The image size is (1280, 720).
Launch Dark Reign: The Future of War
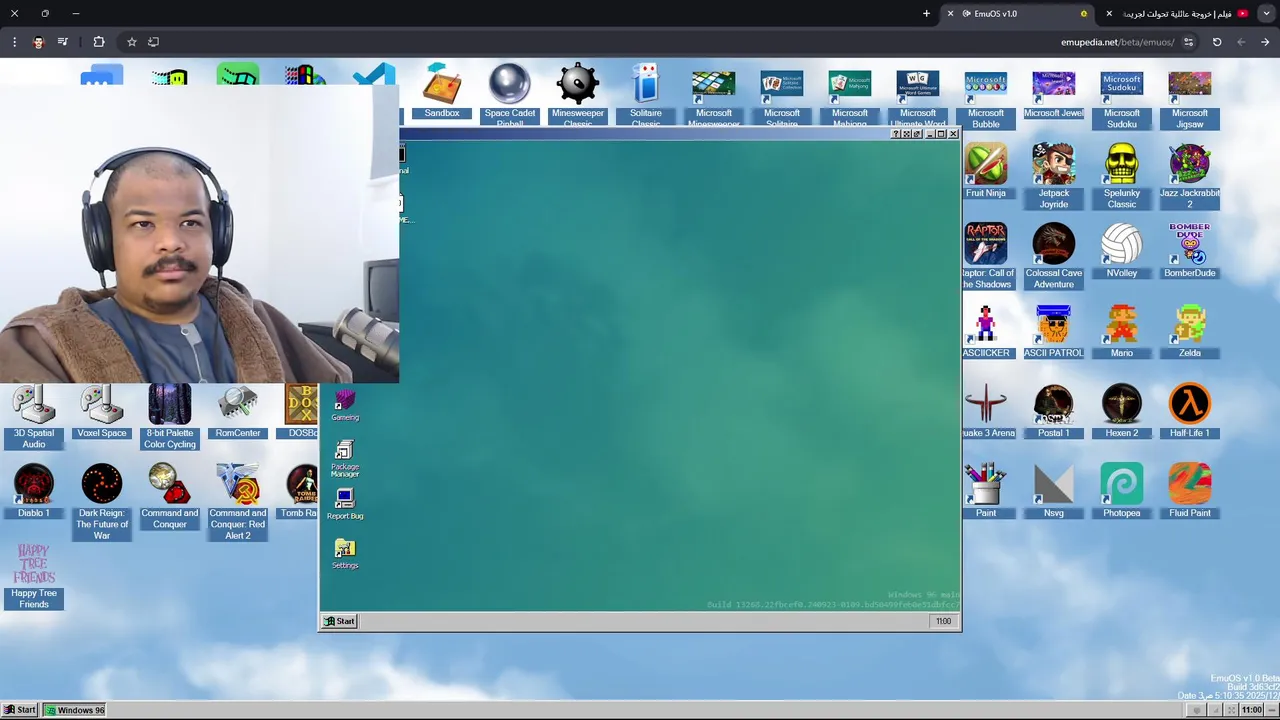tap(102, 502)
